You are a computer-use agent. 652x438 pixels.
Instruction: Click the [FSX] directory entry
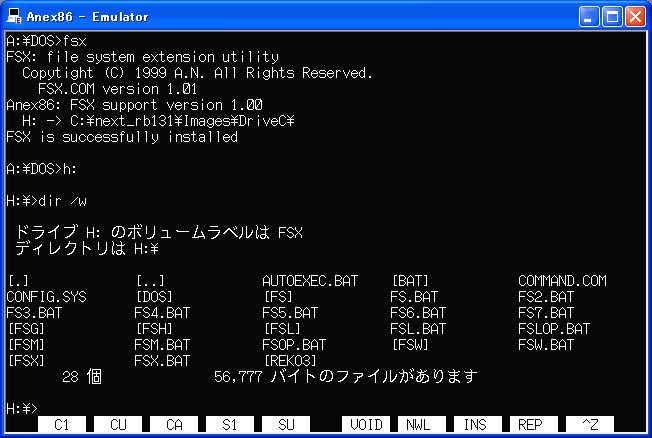(26, 361)
